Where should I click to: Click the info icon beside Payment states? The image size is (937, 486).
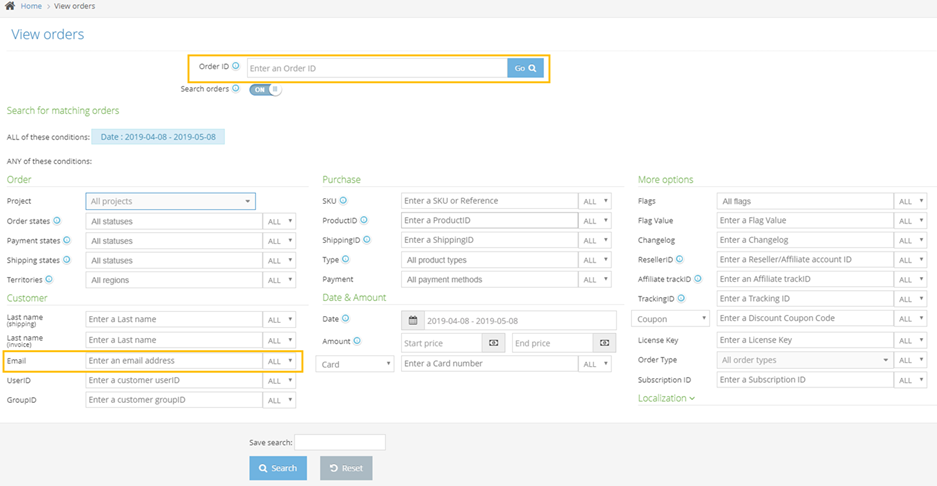67,241
